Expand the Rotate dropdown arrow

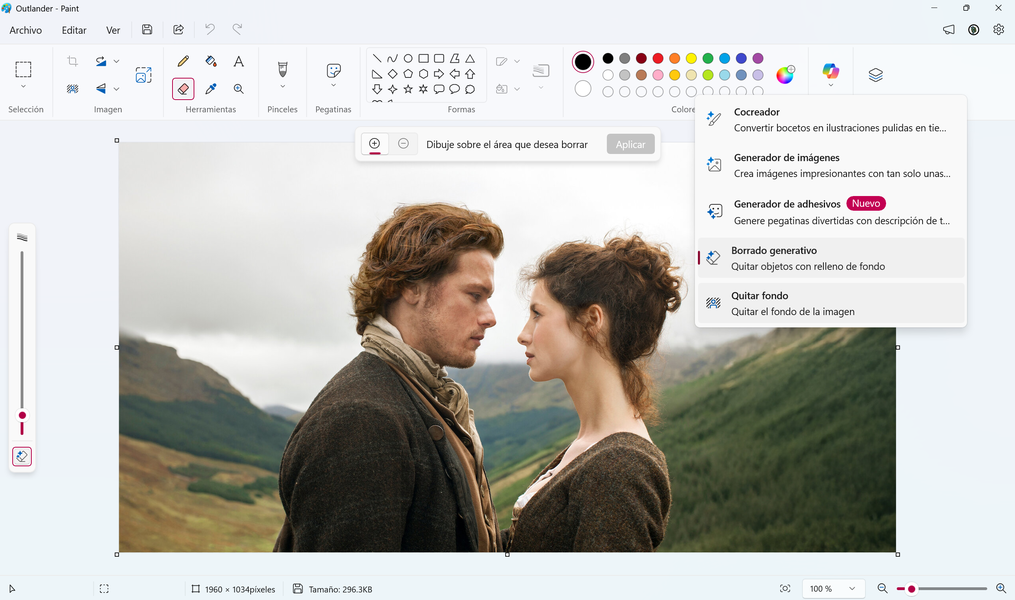pyautogui.click(x=117, y=61)
